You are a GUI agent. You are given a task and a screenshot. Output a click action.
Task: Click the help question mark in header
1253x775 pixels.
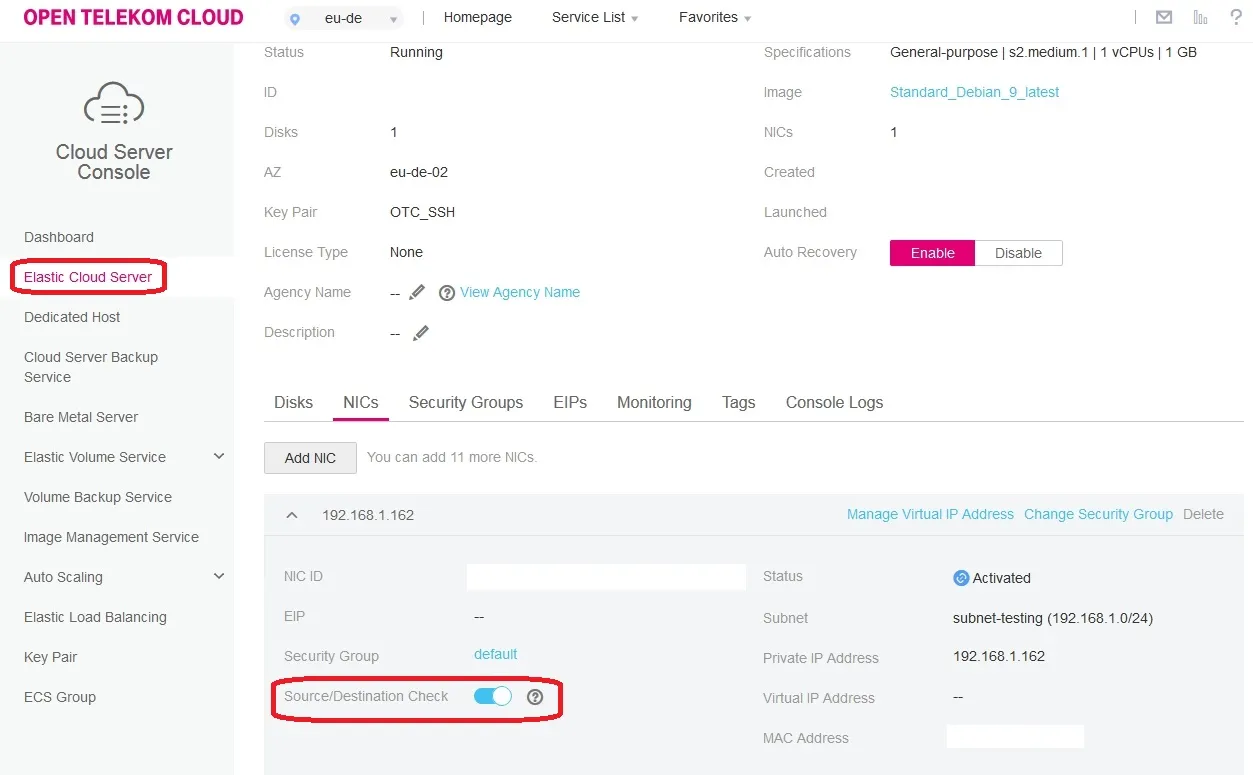(x=1236, y=17)
